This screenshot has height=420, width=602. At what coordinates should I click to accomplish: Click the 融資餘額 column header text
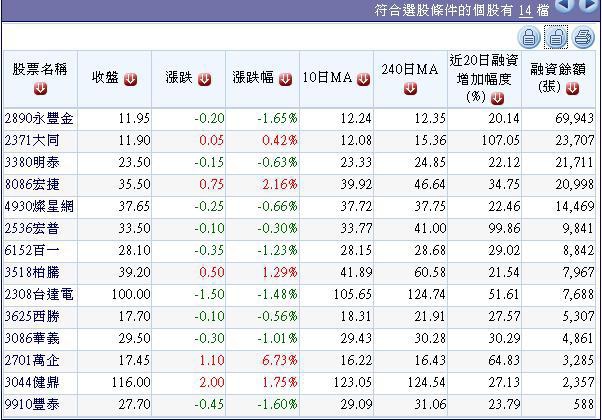click(x=558, y=69)
